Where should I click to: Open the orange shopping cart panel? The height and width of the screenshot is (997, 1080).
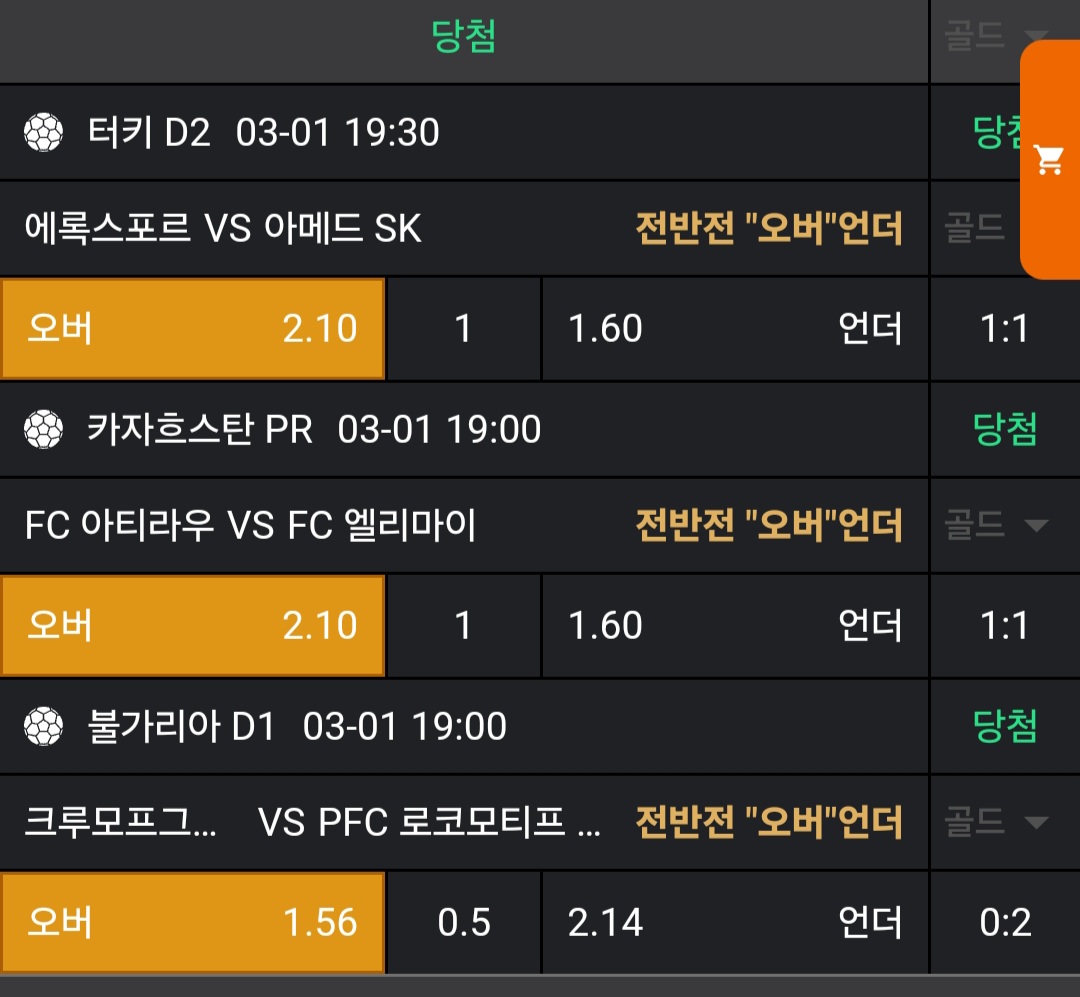1050,160
